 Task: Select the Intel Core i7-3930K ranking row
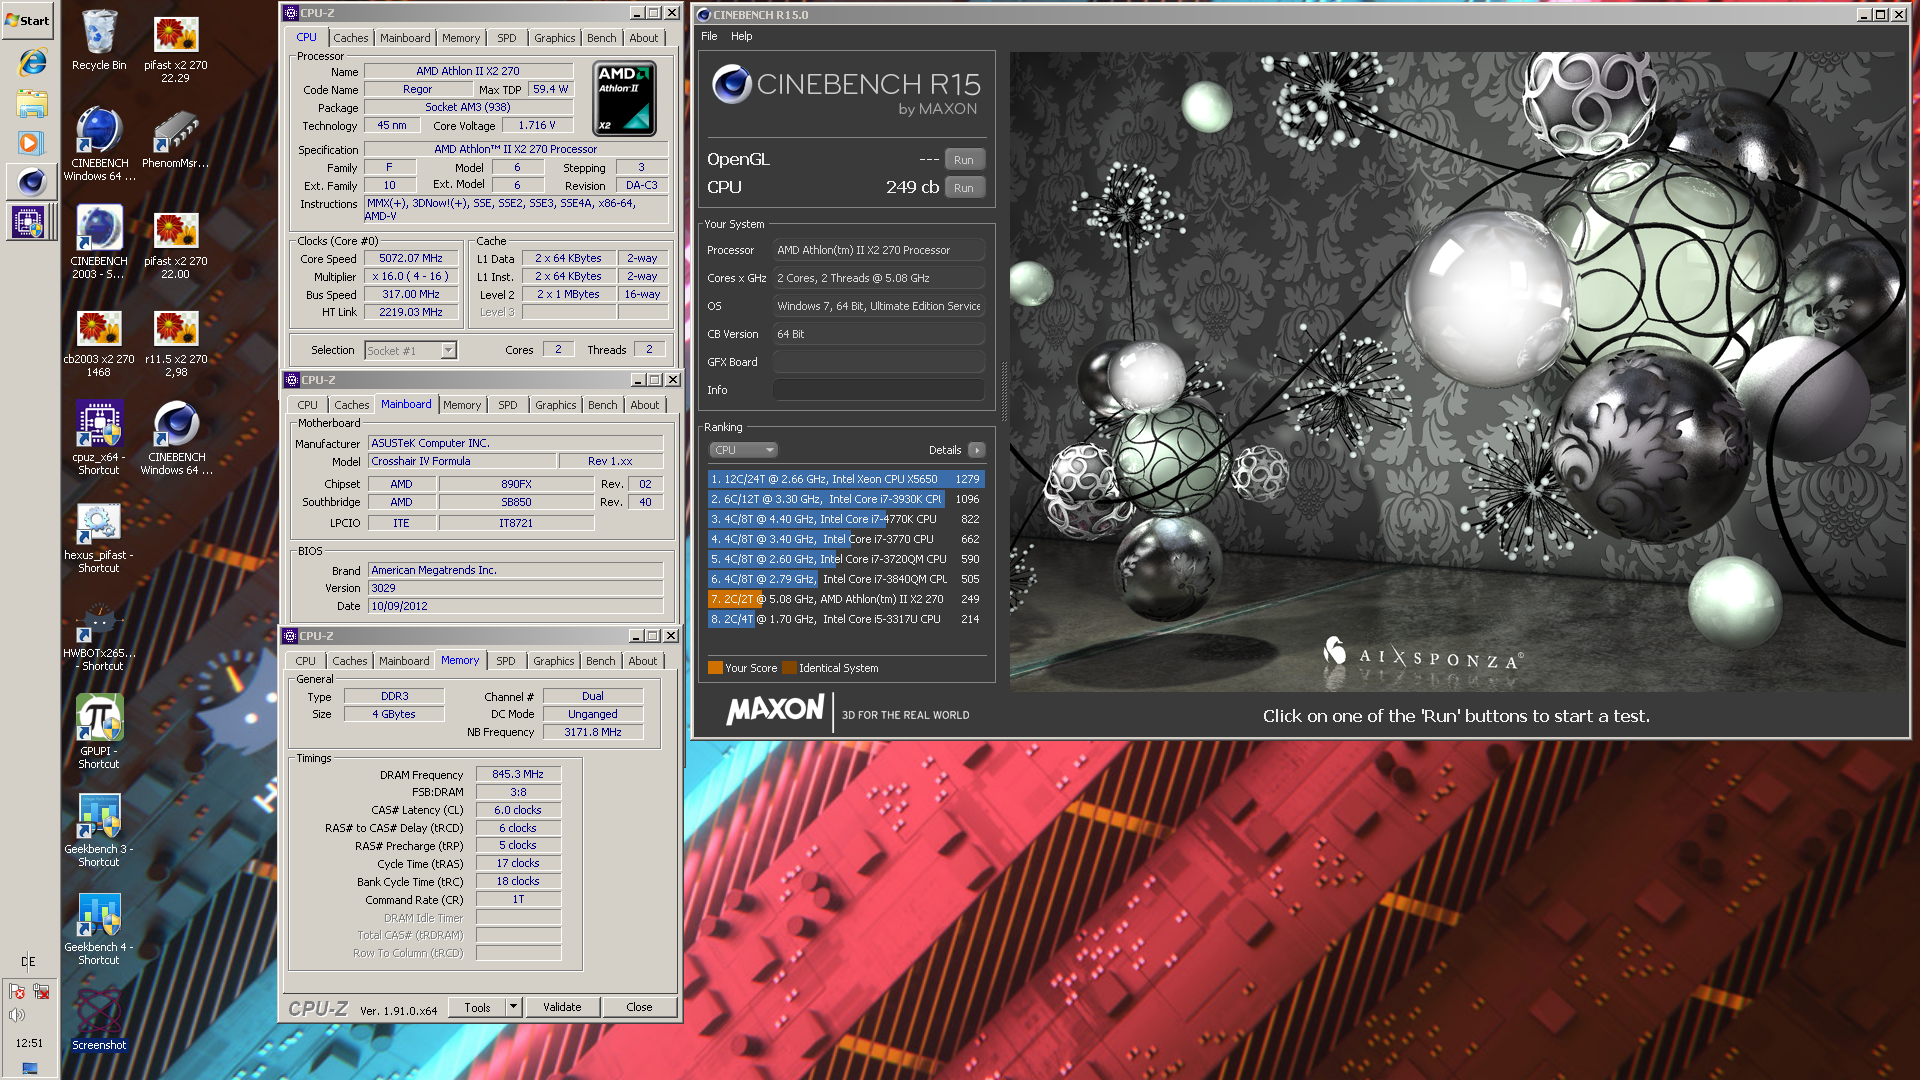(846, 499)
